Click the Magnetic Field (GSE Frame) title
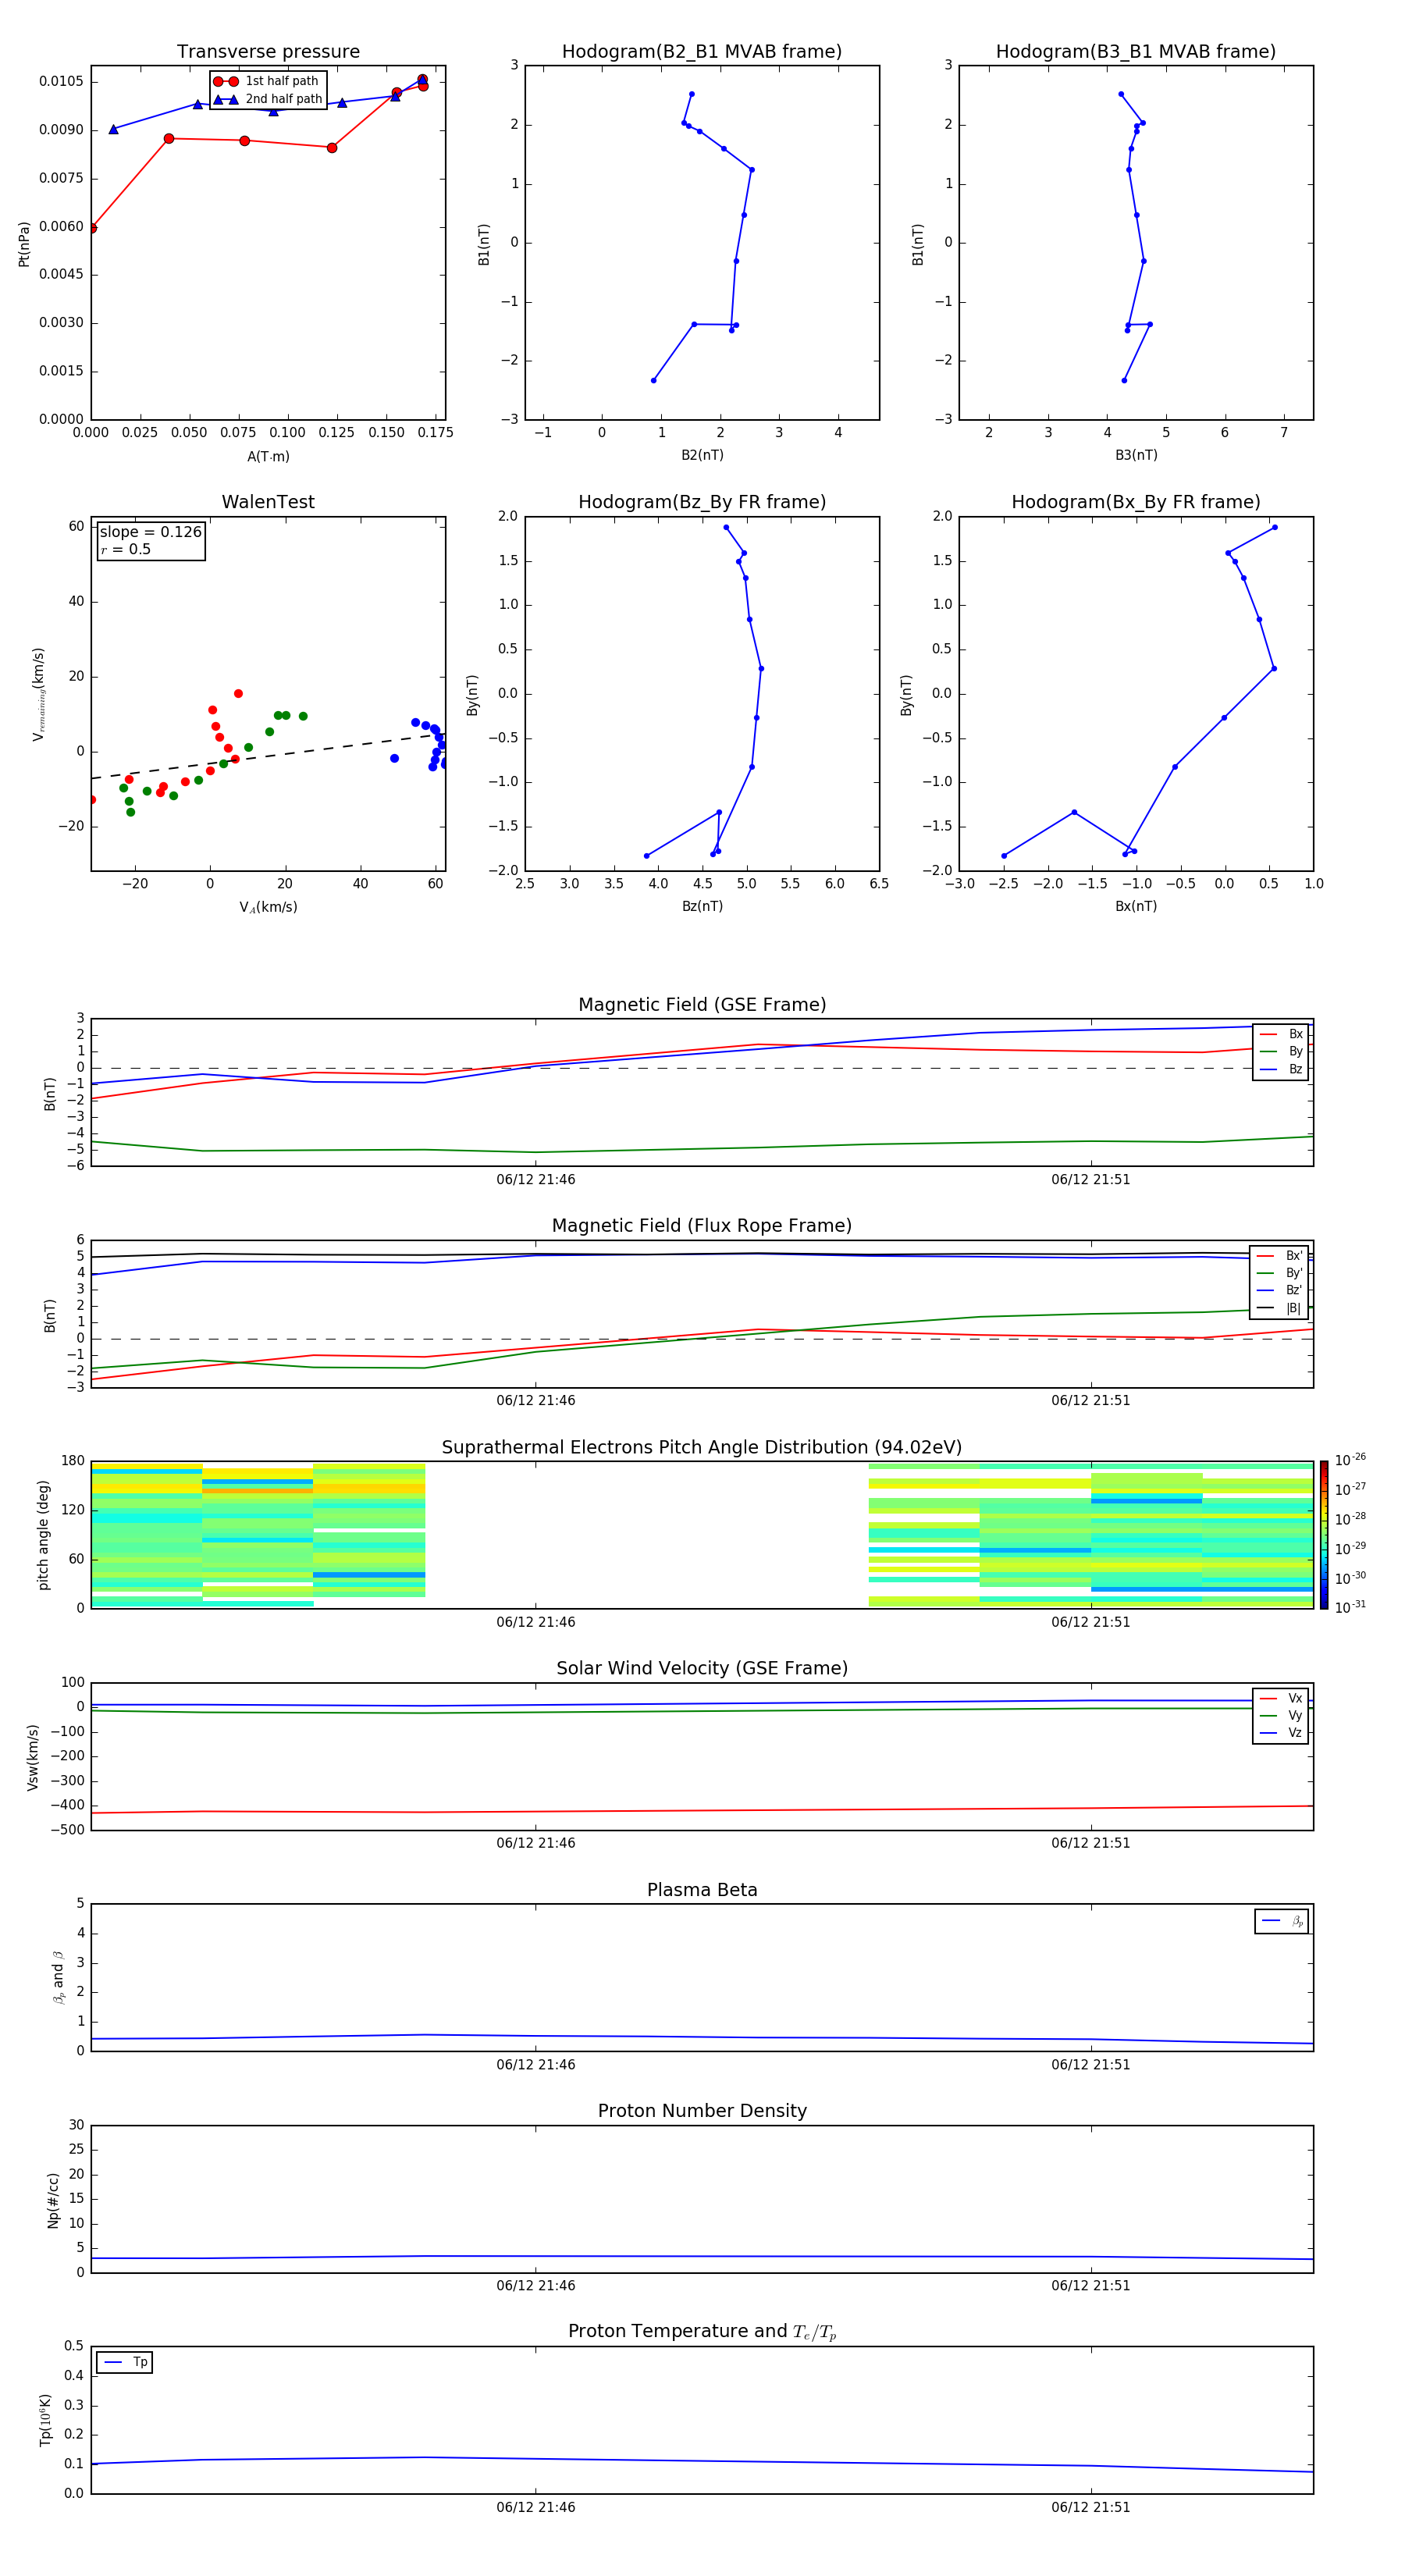The width and height of the screenshot is (1405, 2576). [702, 1005]
